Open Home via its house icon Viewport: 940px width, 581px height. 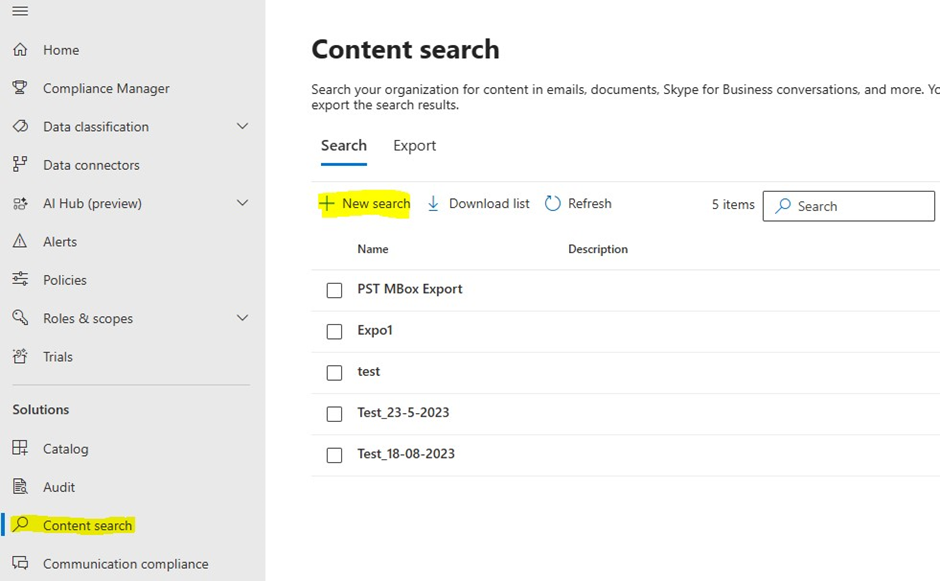coord(20,50)
